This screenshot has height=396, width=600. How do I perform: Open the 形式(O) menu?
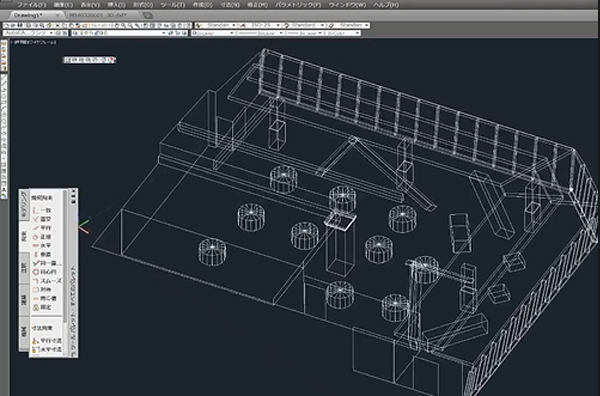pos(143,5)
